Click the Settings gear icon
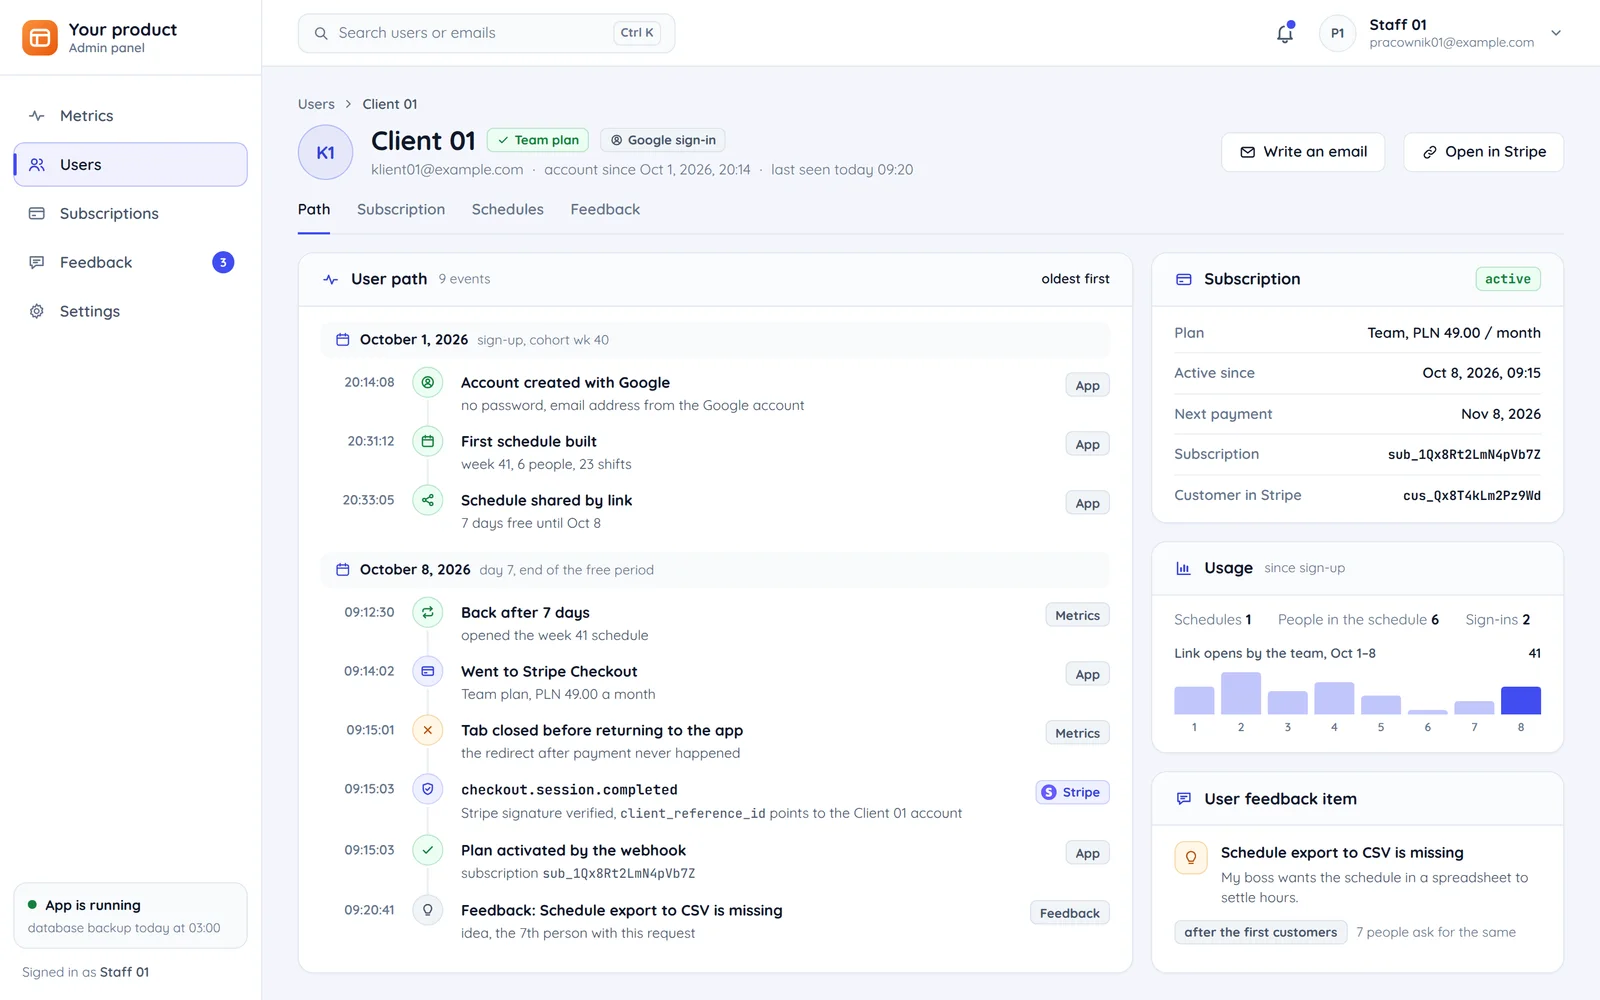 [37, 312]
